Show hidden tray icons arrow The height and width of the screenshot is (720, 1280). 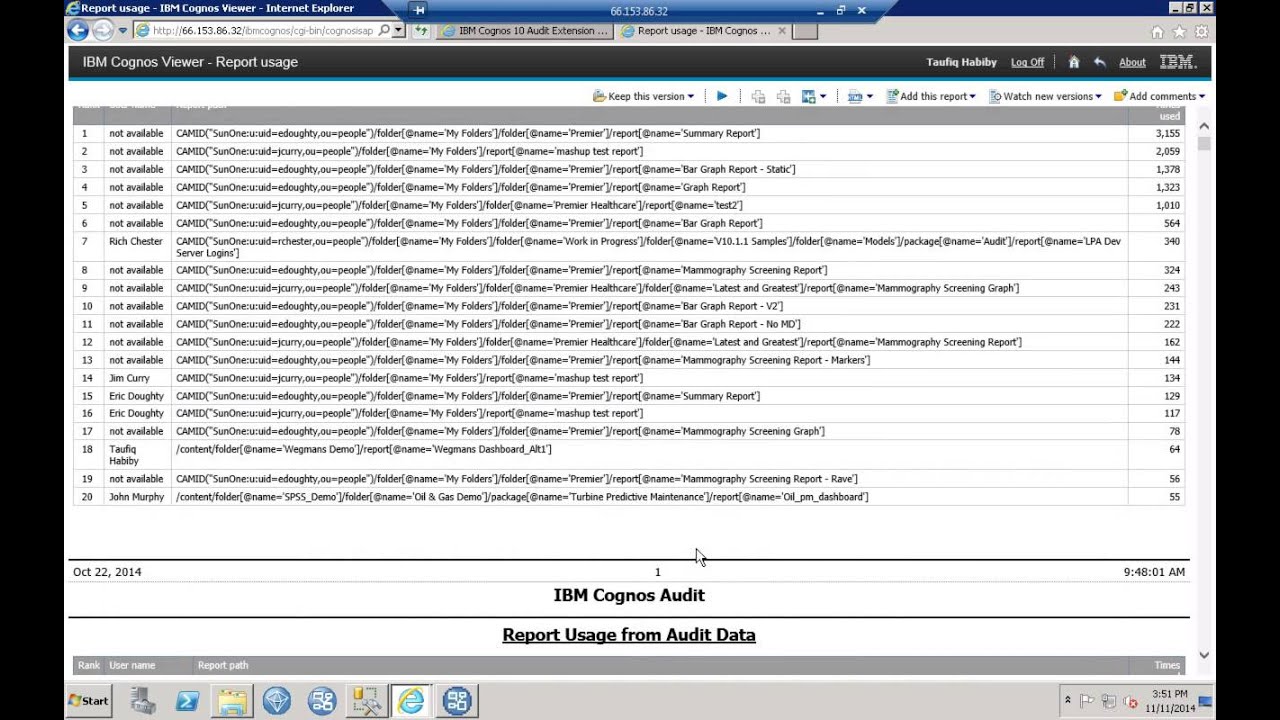[1068, 701]
